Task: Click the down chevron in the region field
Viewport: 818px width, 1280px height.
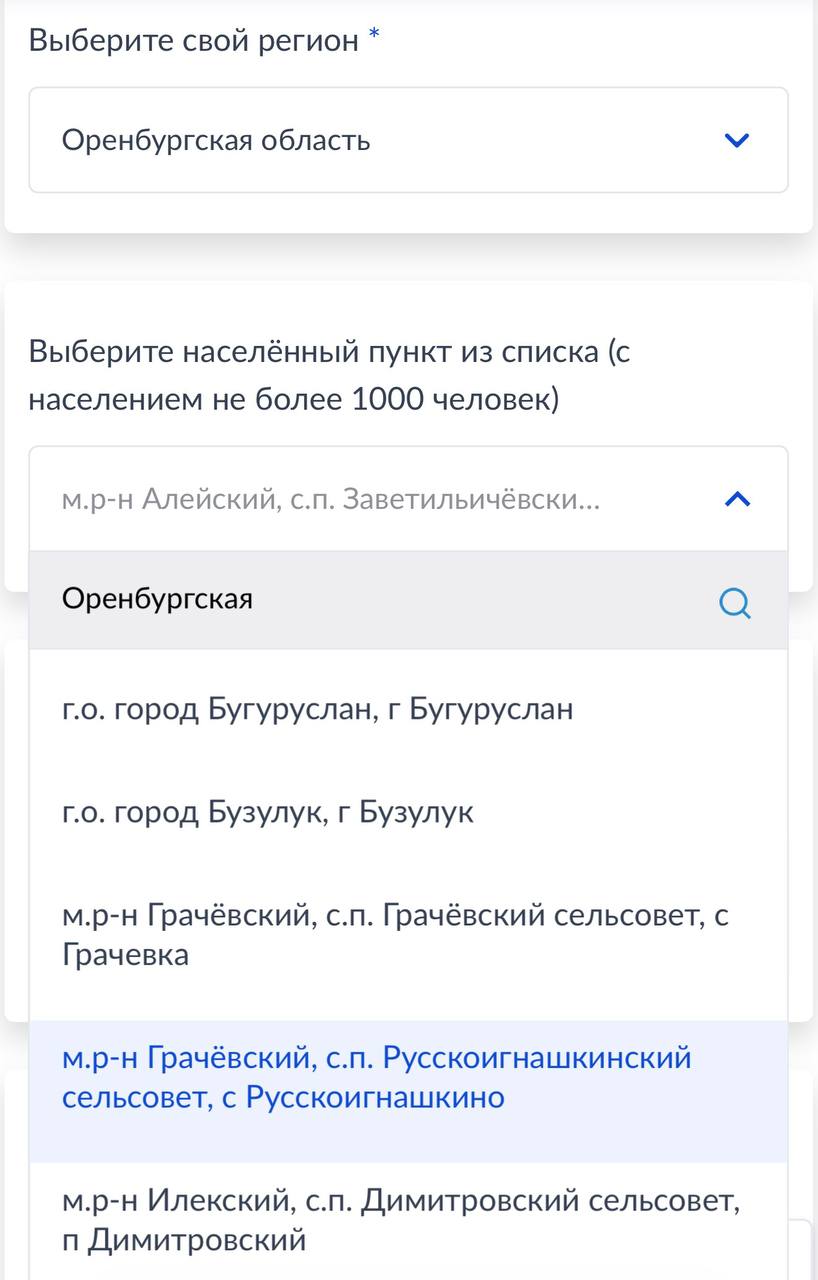Action: [737, 140]
